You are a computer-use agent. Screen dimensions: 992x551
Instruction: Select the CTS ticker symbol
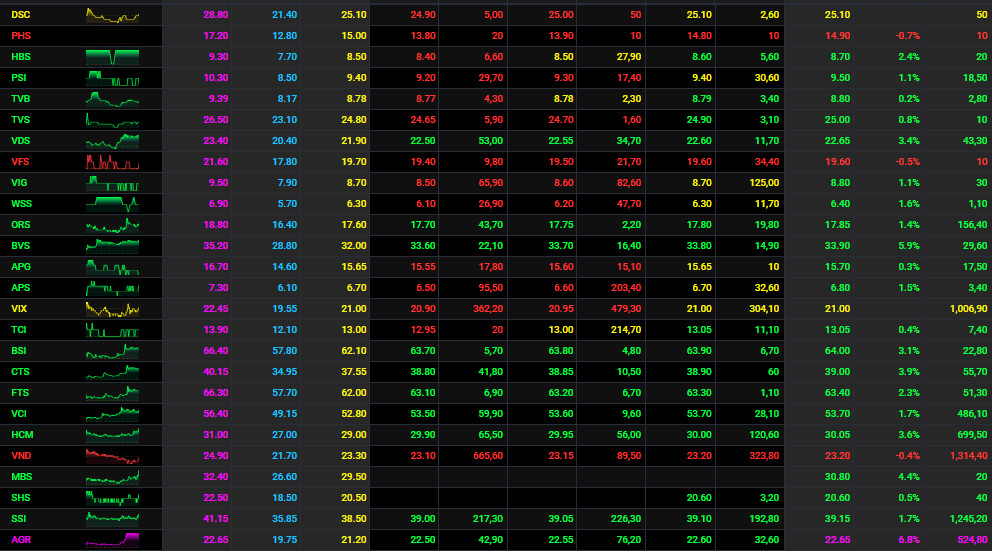(20, 372)
